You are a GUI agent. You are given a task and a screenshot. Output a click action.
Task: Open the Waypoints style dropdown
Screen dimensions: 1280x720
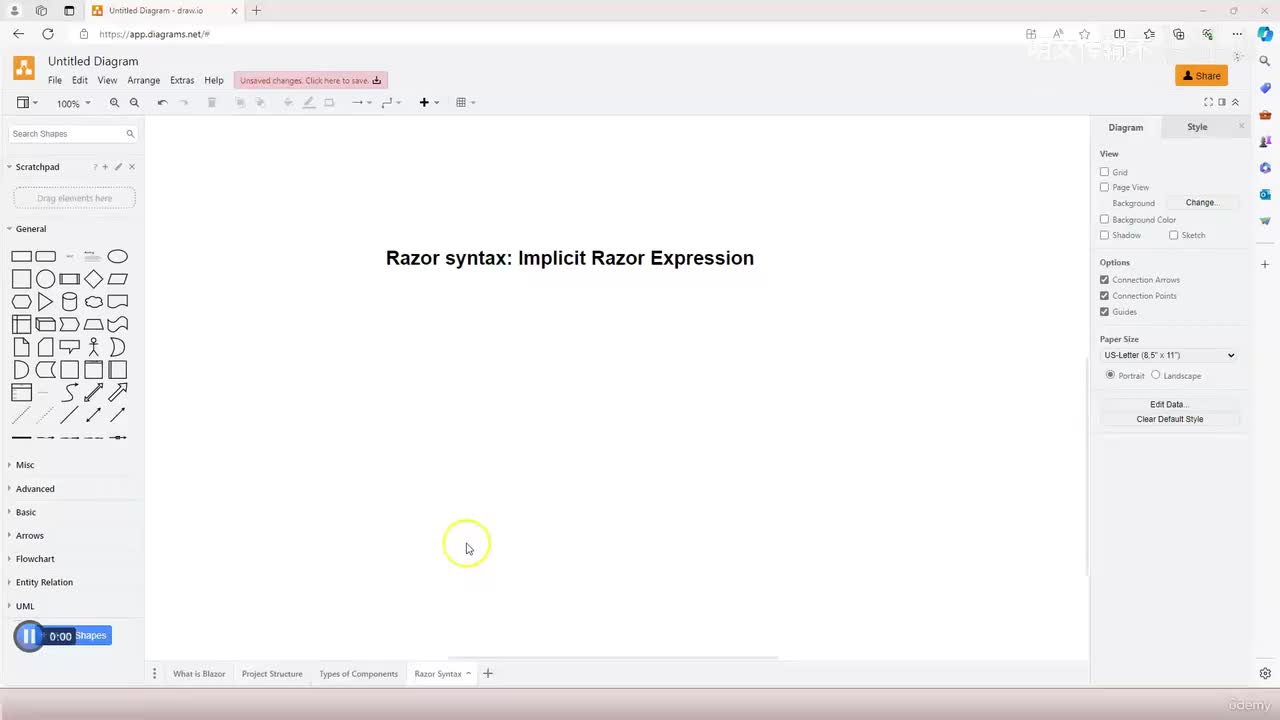pos(391,103)
